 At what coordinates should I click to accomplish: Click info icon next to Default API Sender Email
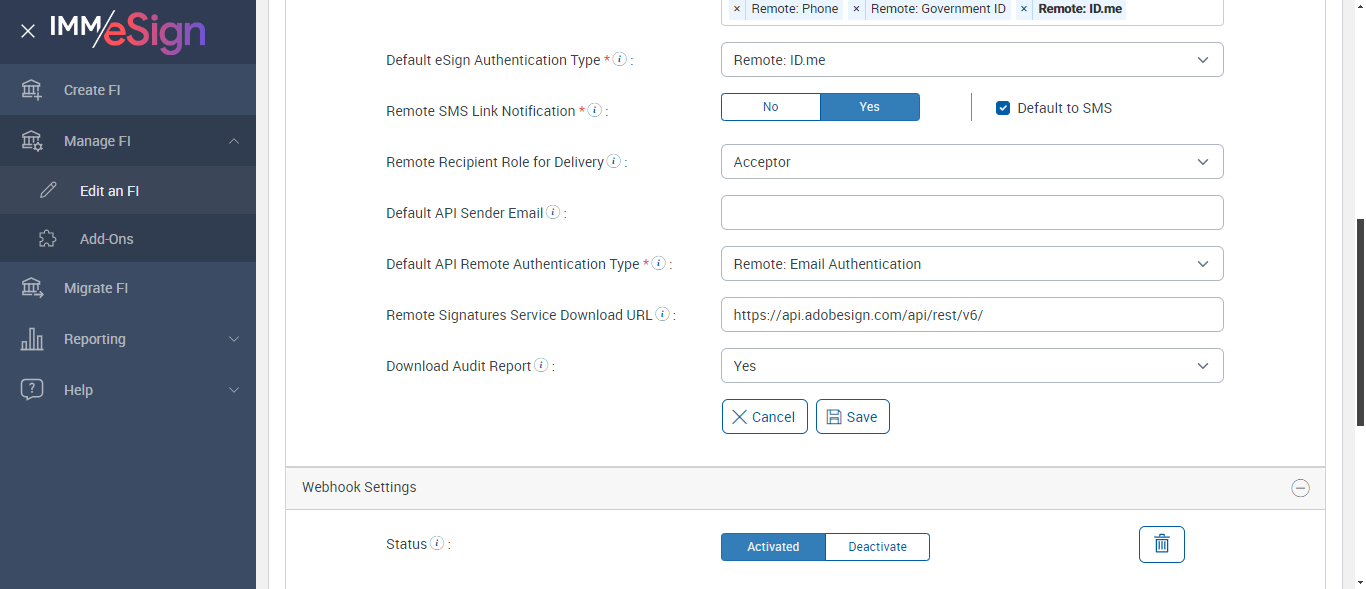tap(553, 213)
